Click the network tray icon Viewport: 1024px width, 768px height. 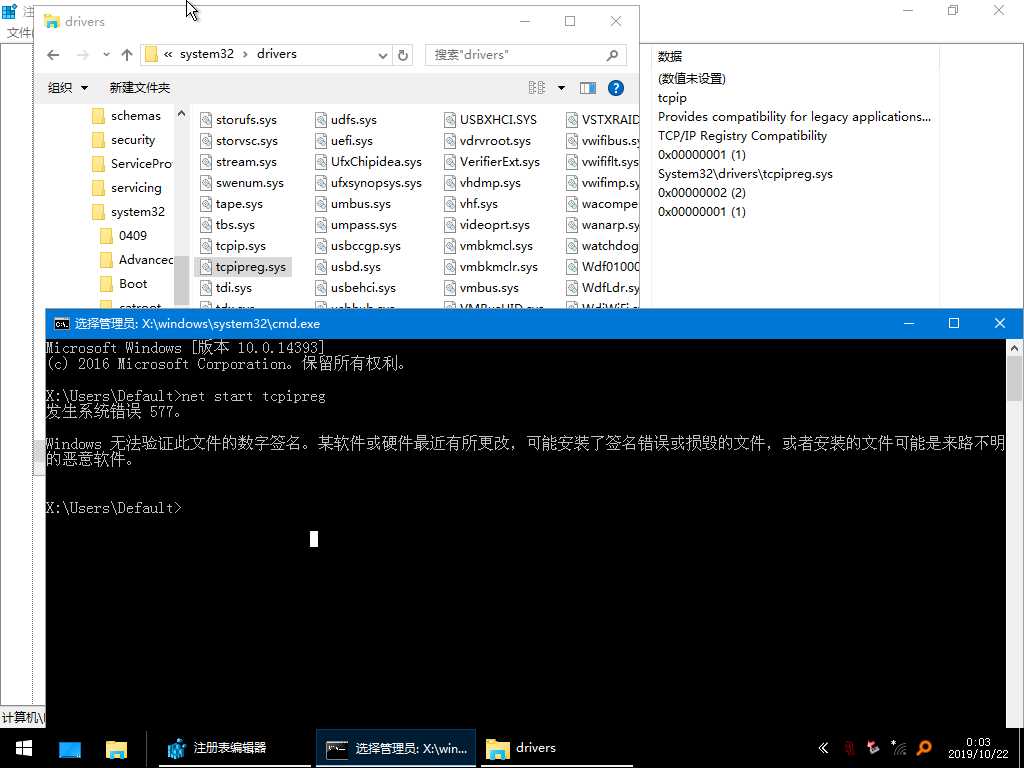(899, 748)
